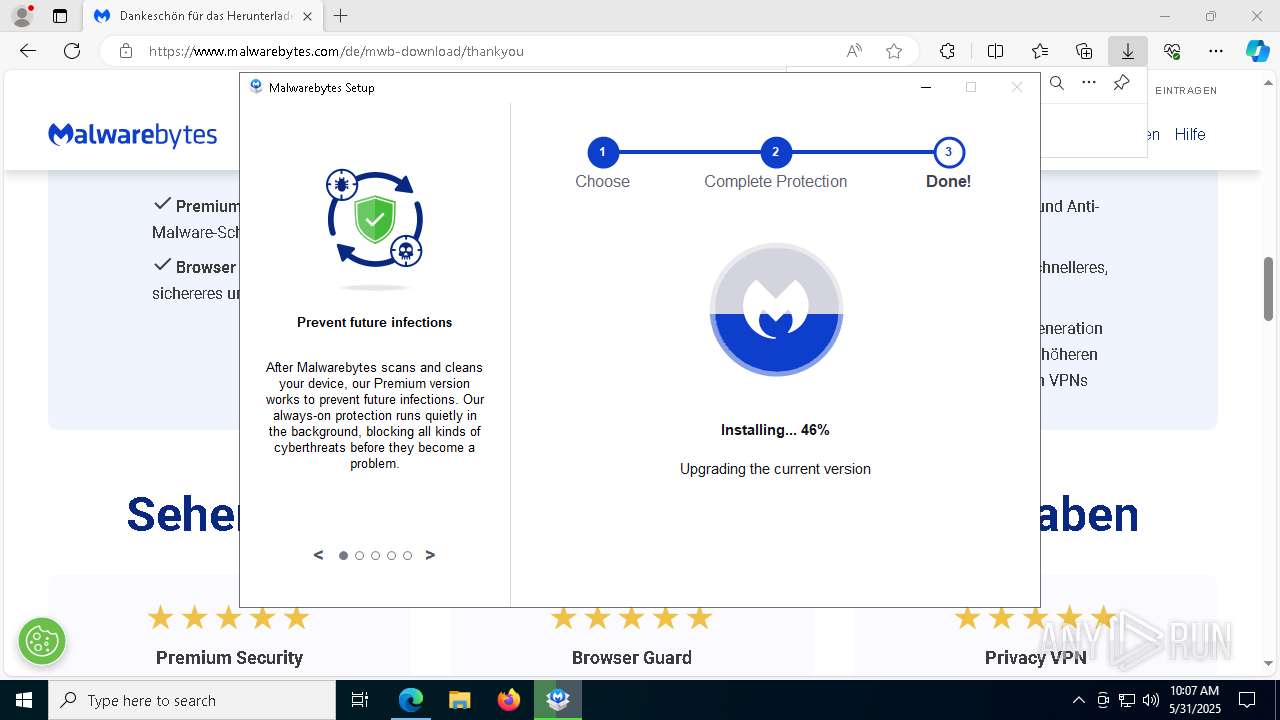Viewport: 1280px width, 720px height.
Task: Open Collections in Edge
Action: tap(1084, 51)
